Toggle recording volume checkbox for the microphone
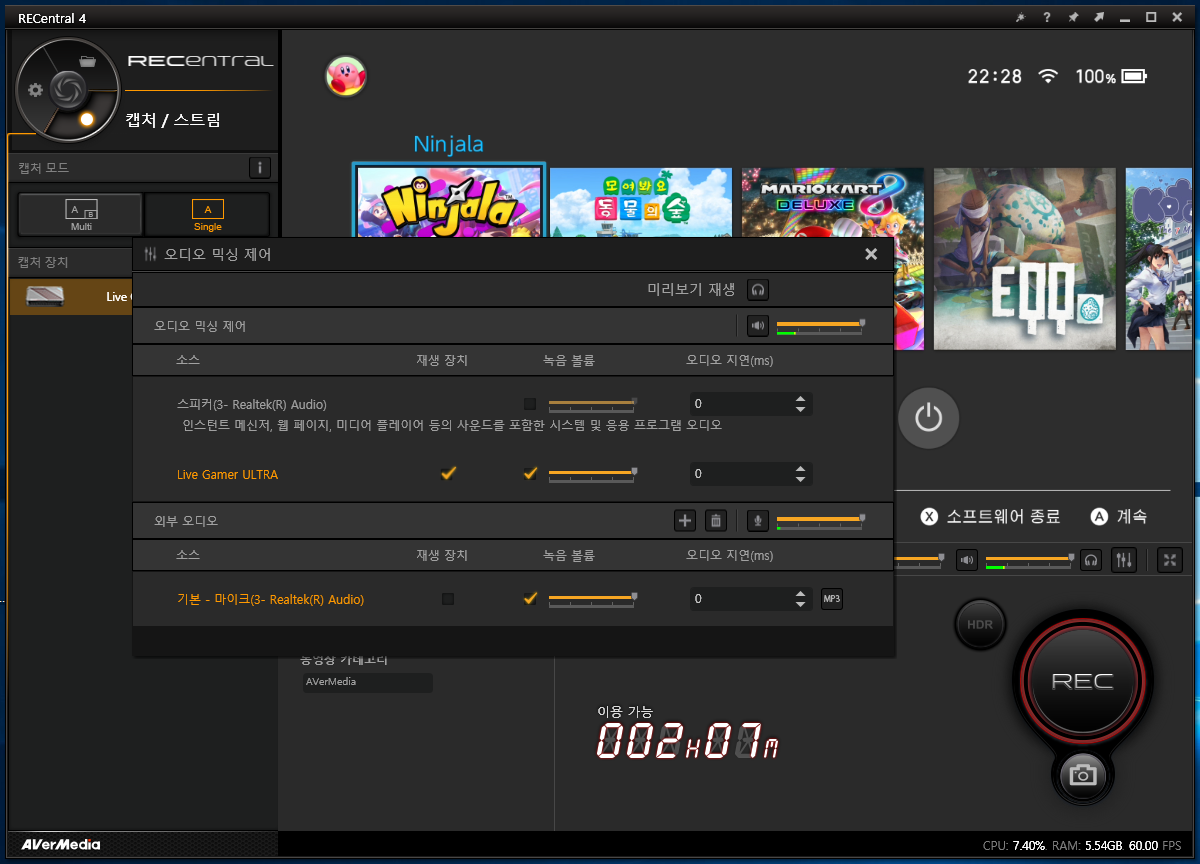1200x864 pixels. click(530, 599)
